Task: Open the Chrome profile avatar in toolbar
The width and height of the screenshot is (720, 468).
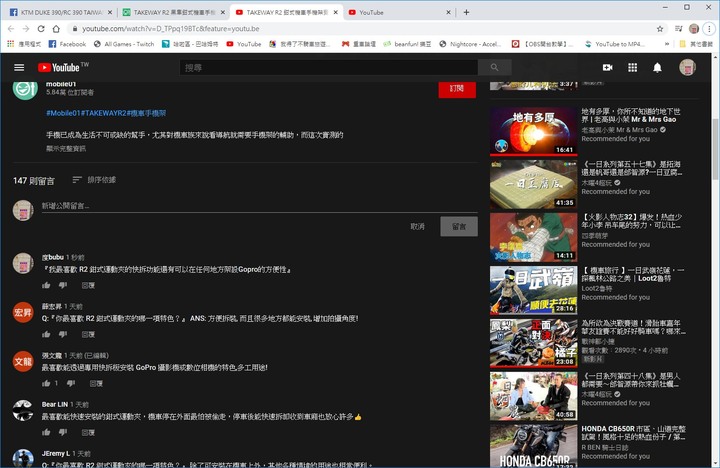Action: [x=694, y=28]
